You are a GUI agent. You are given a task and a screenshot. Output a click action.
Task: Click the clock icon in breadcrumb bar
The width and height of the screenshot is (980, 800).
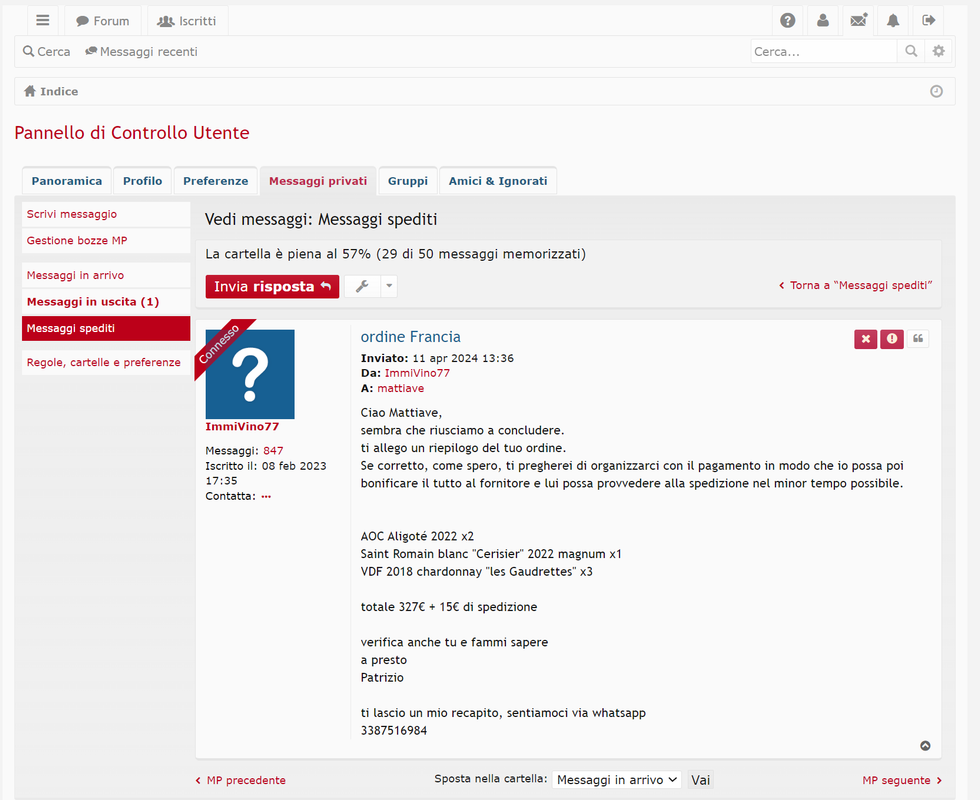936,91
